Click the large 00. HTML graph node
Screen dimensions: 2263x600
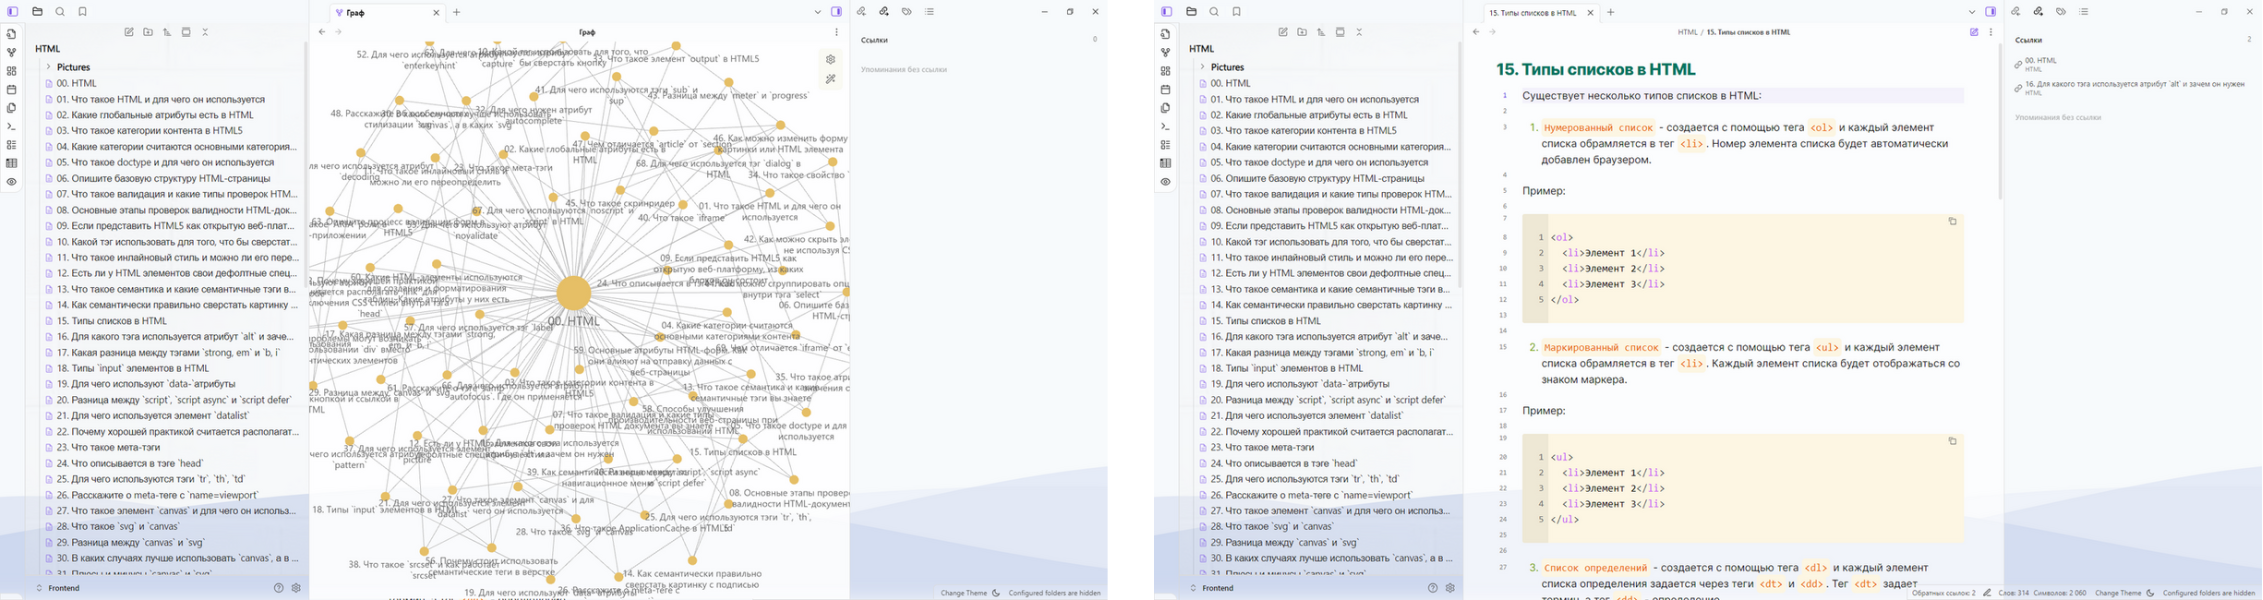pos(573,293)
